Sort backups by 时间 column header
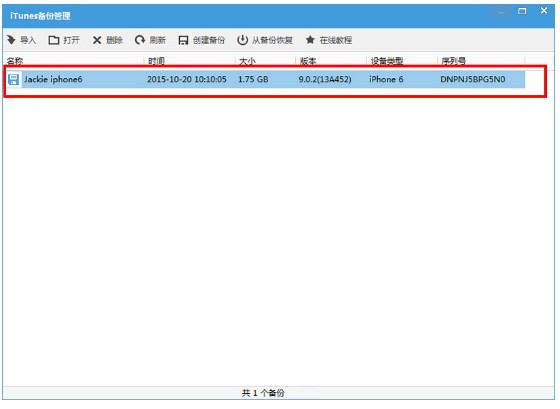560x409 pixels. click(156, 61)
